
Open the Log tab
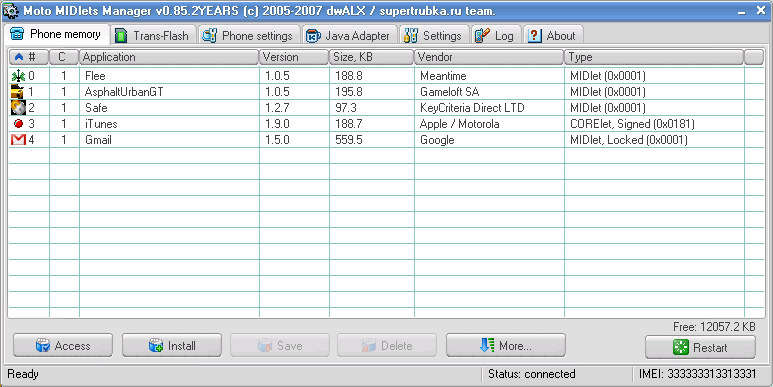point(496,35)
